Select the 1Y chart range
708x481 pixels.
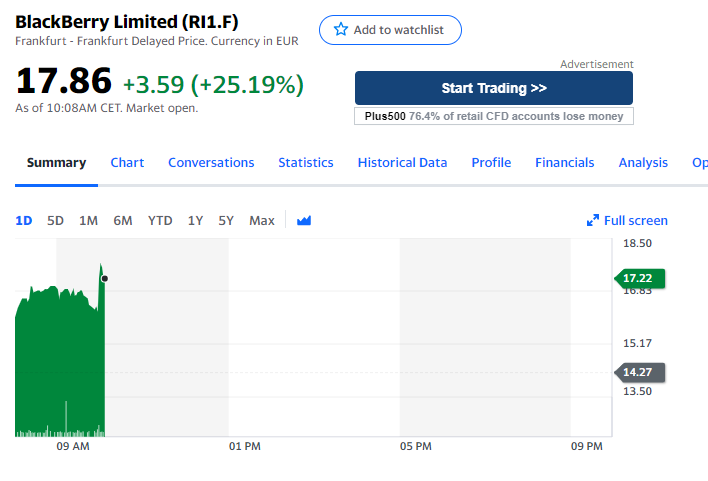click(x=196, y=220)
